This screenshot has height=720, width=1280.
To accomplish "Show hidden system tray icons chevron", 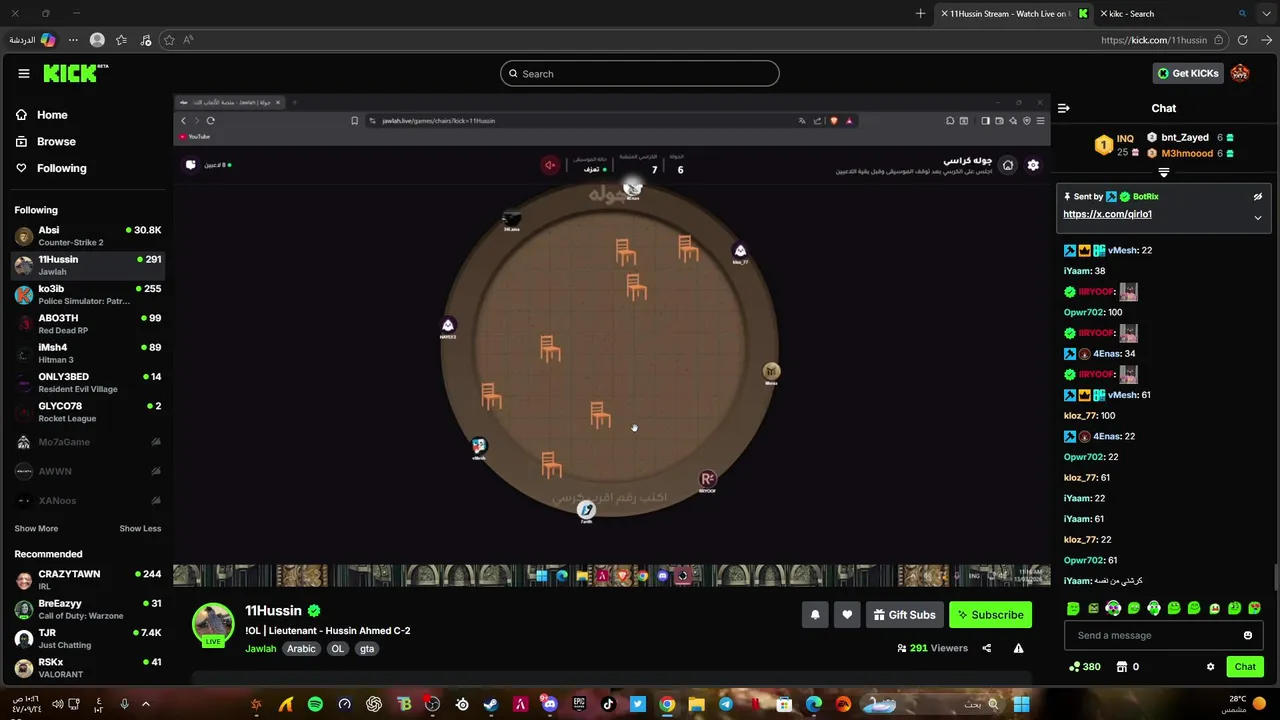I will (x=145, y=704).
